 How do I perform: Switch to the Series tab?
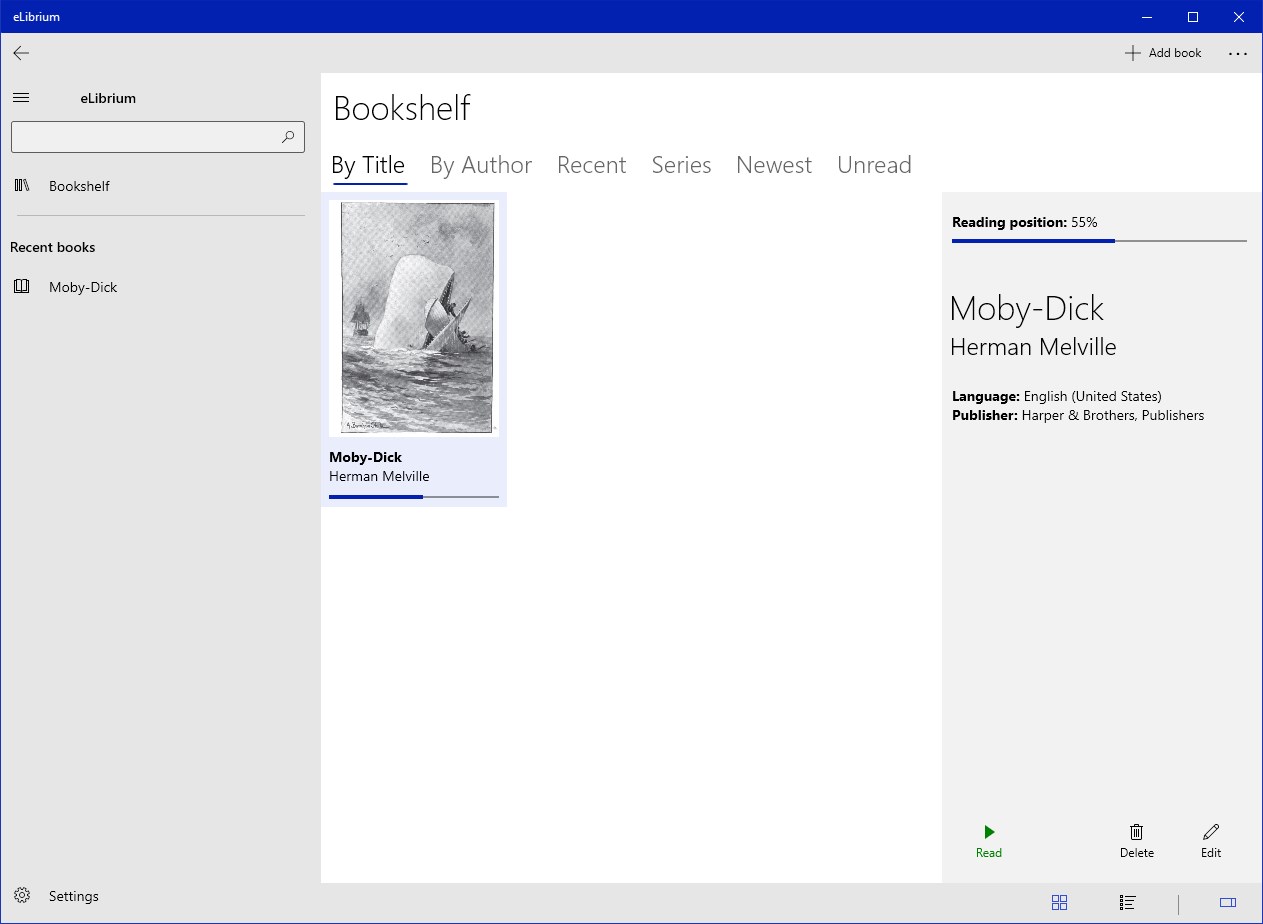[681, 165]
